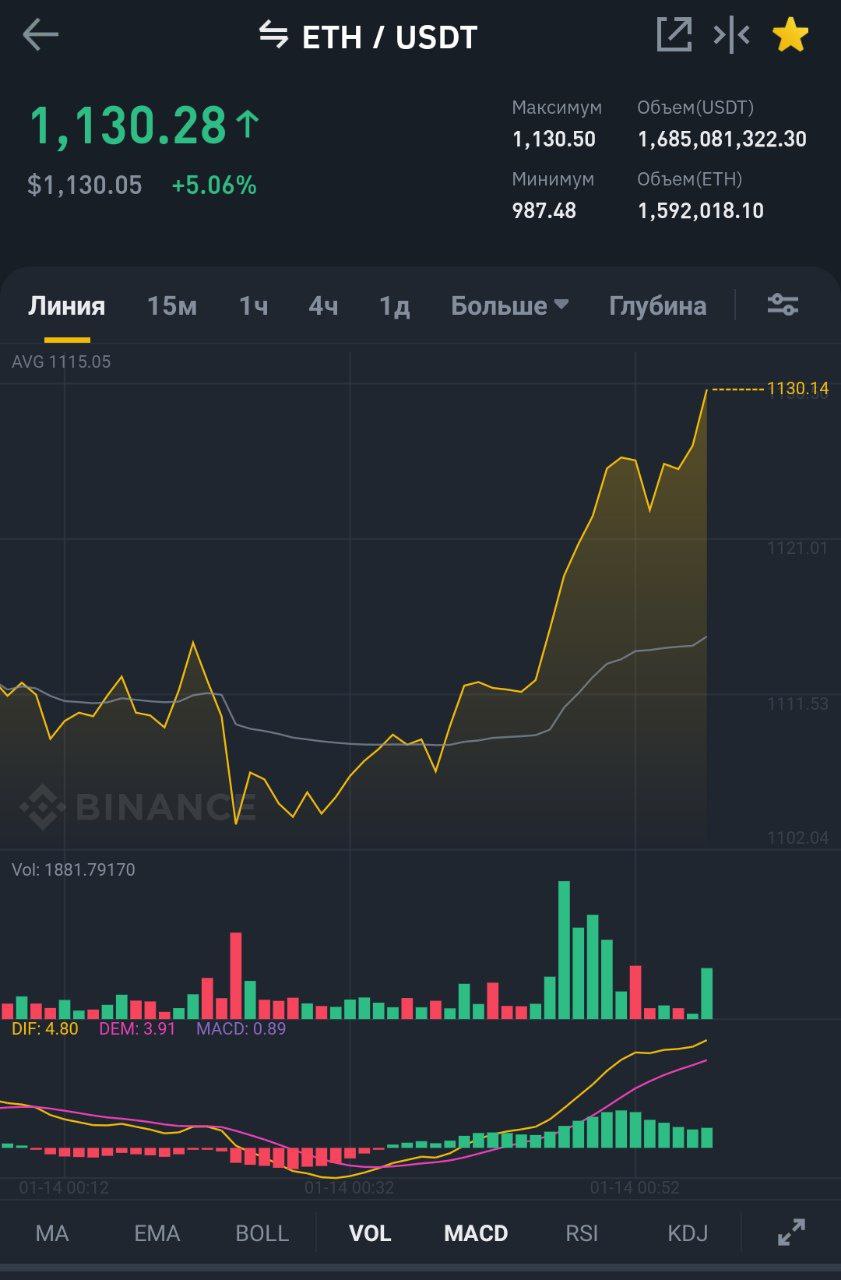Image resolution: width=841 pixels, height=1280 pixels.
Task: Enable KDJ indicator
Action: pos(688,1233)
